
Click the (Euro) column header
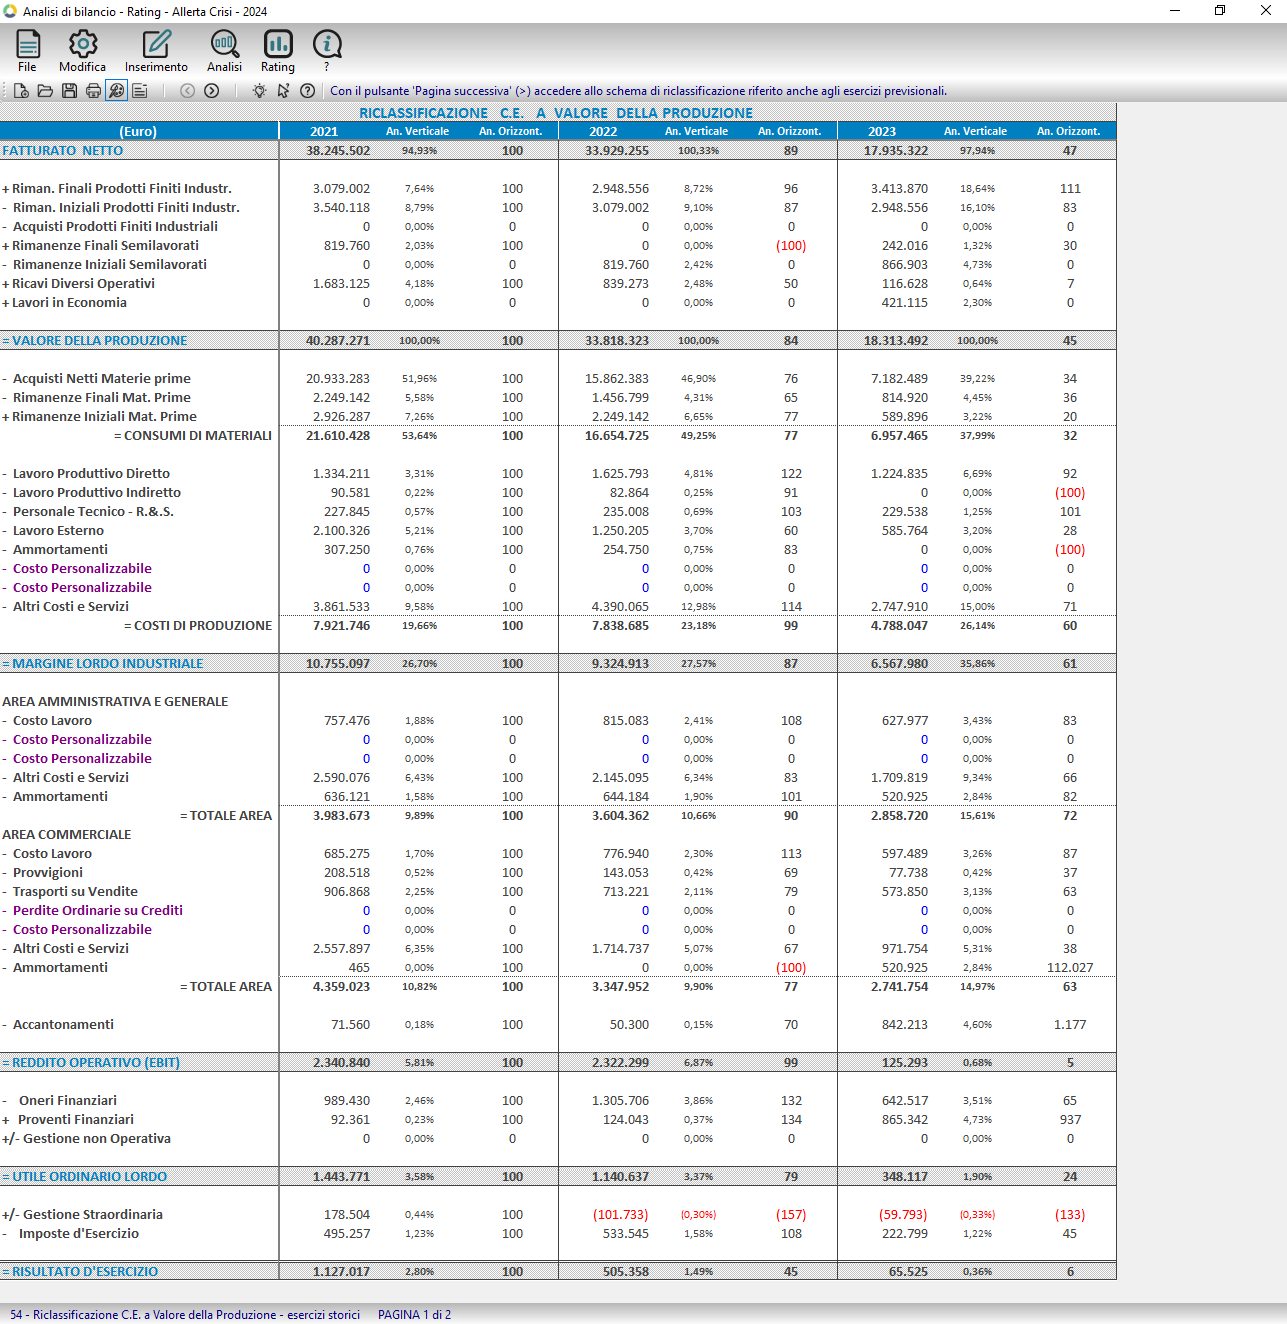pos(138,132)
